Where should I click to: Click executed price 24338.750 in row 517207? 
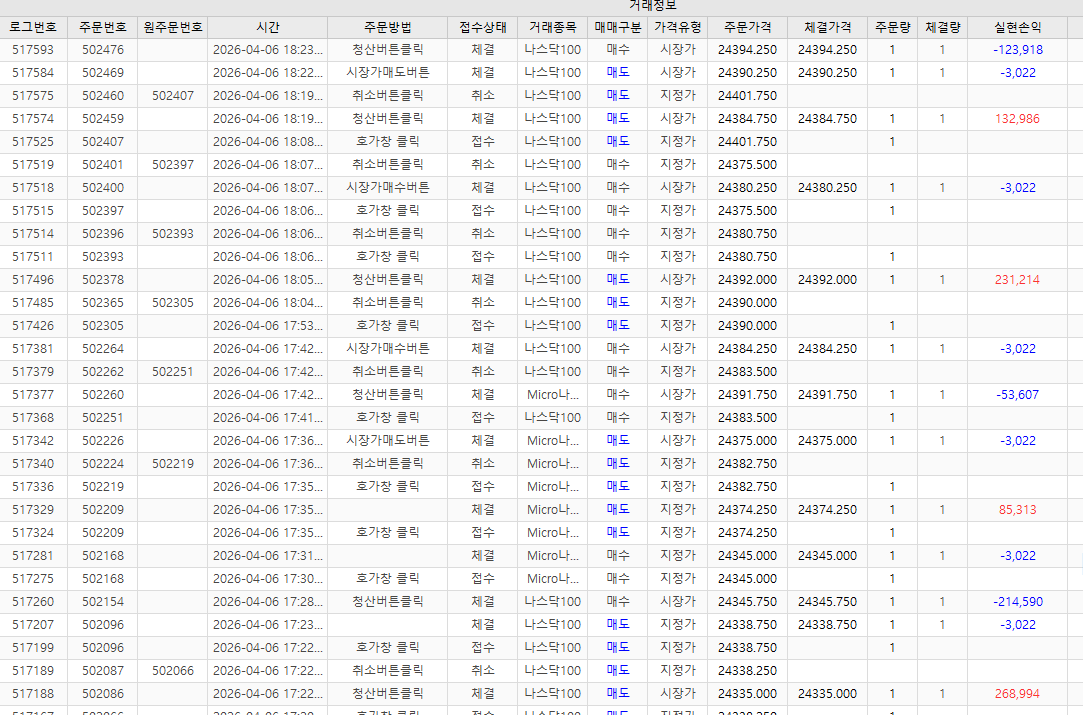pyautogui.click(x=827, y=625)
